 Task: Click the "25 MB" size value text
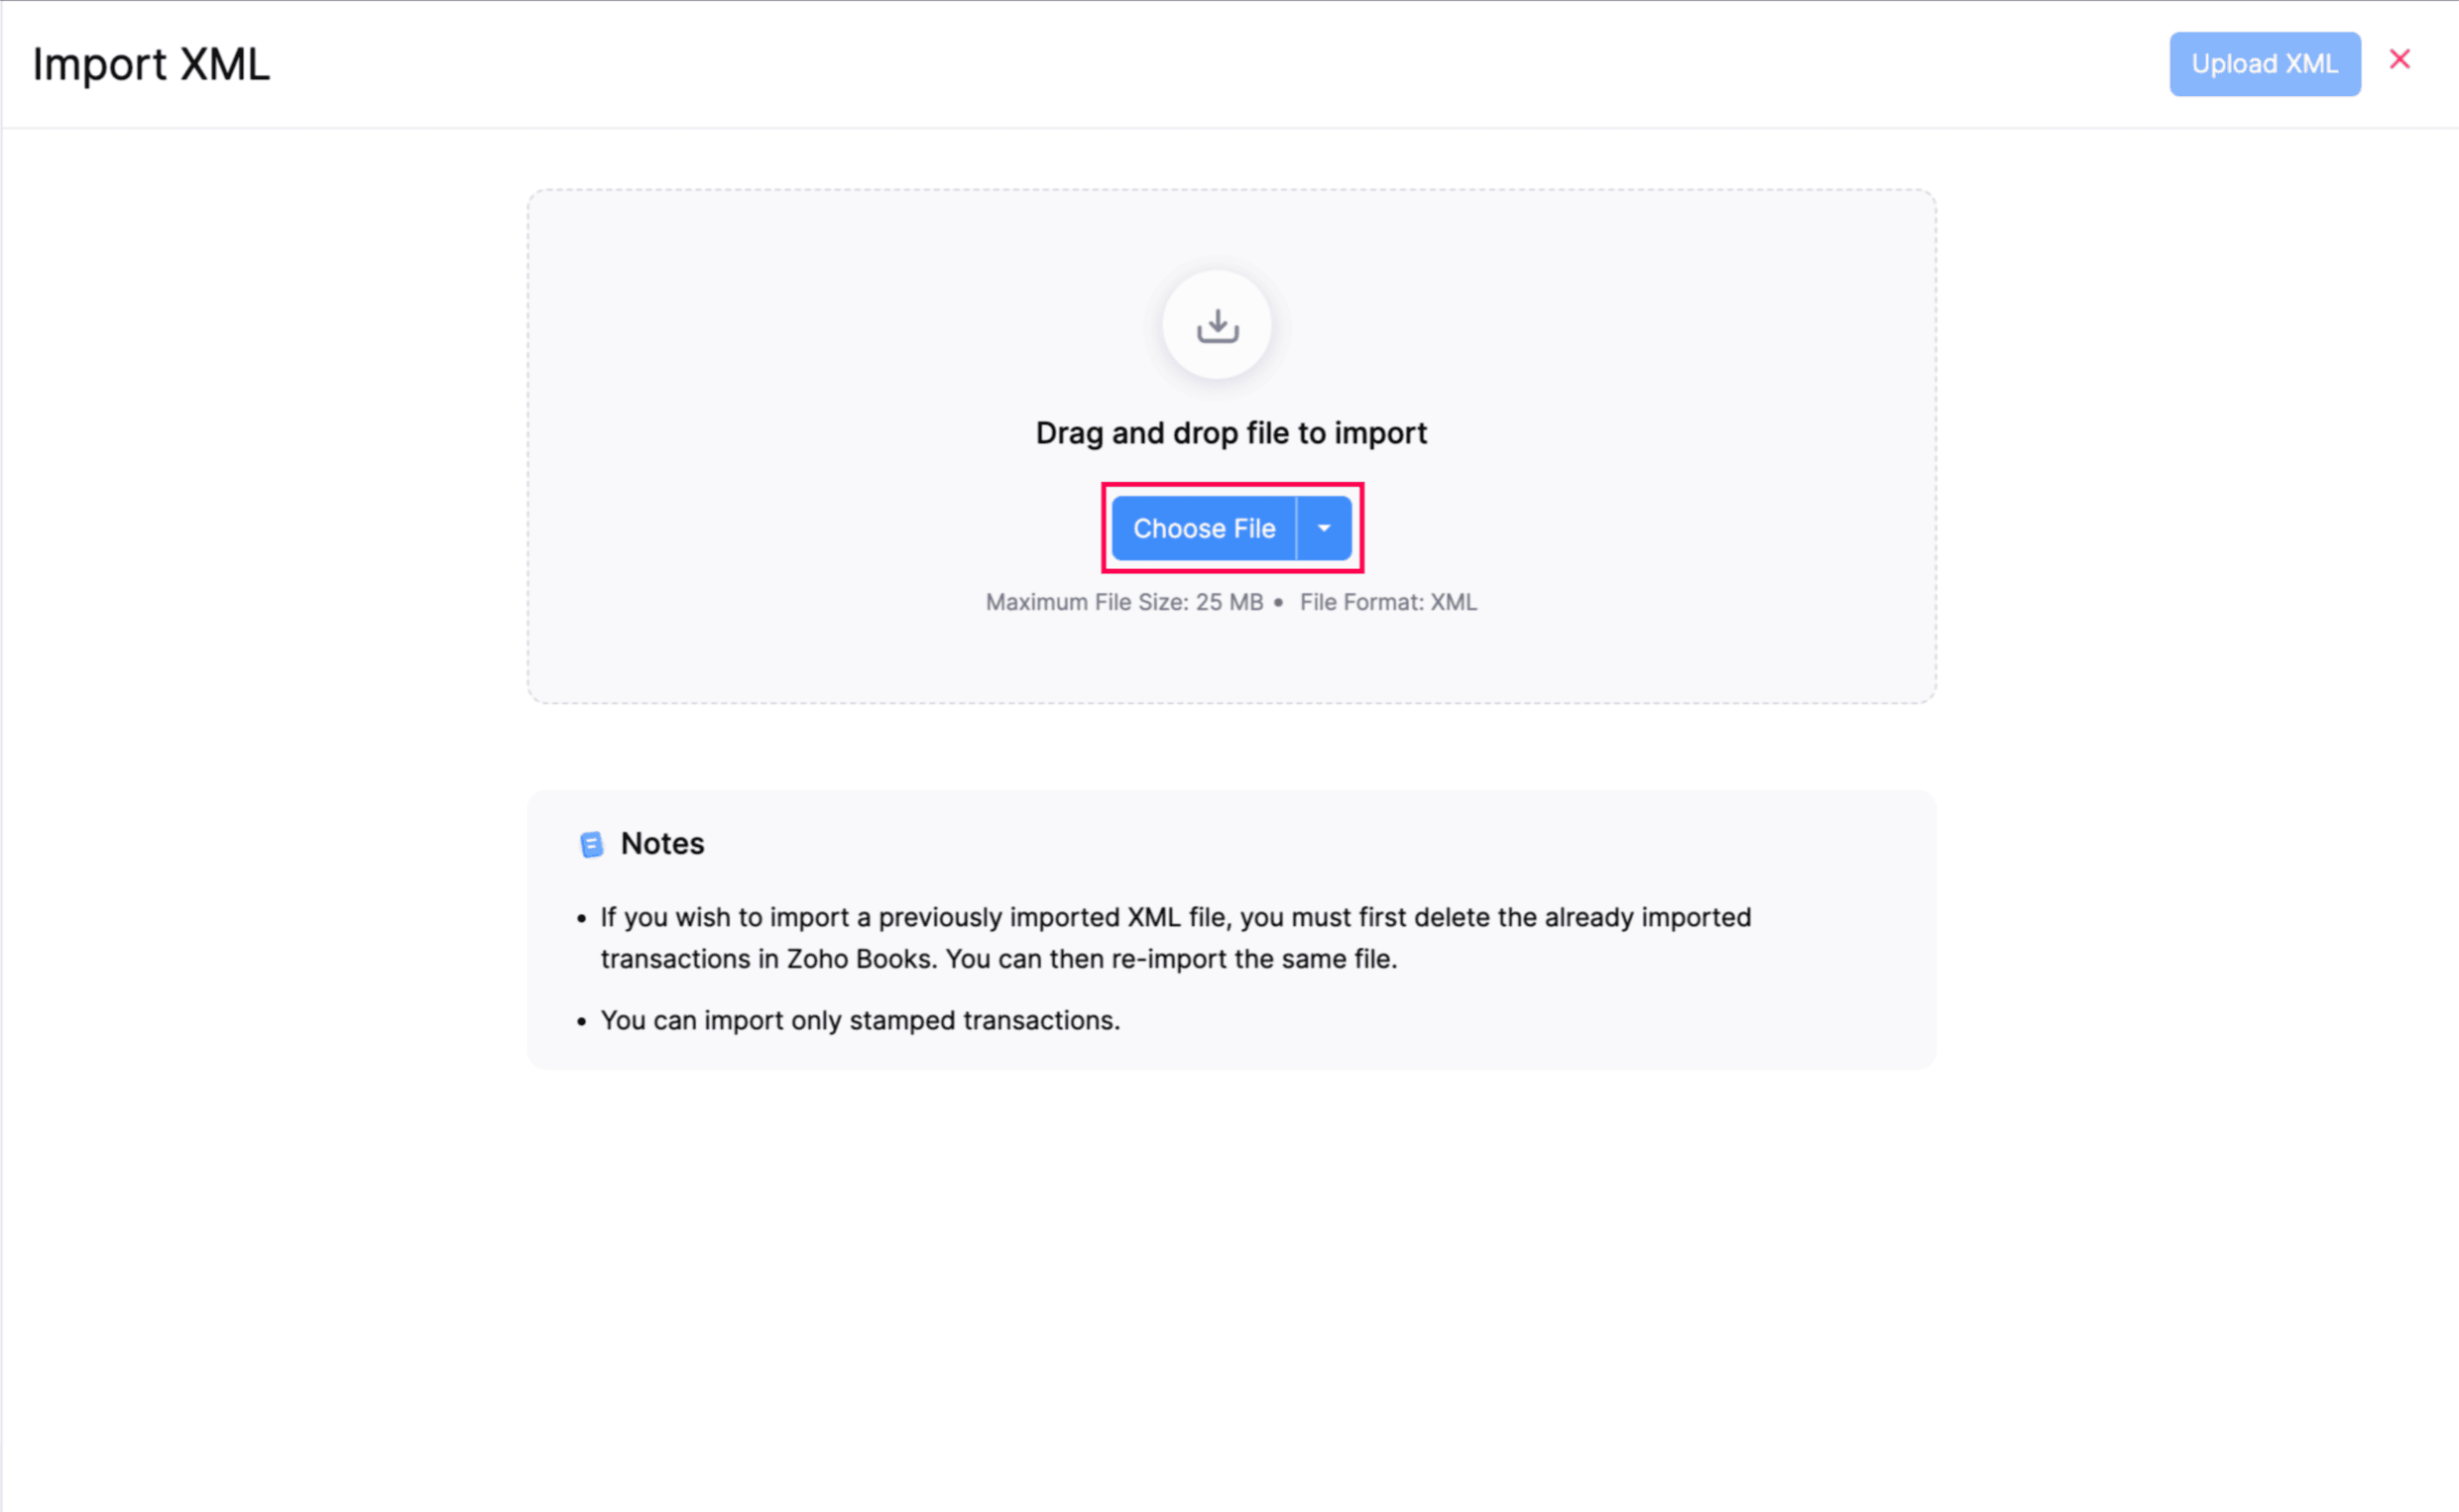pyautogui.click(x=1229, y=602)
